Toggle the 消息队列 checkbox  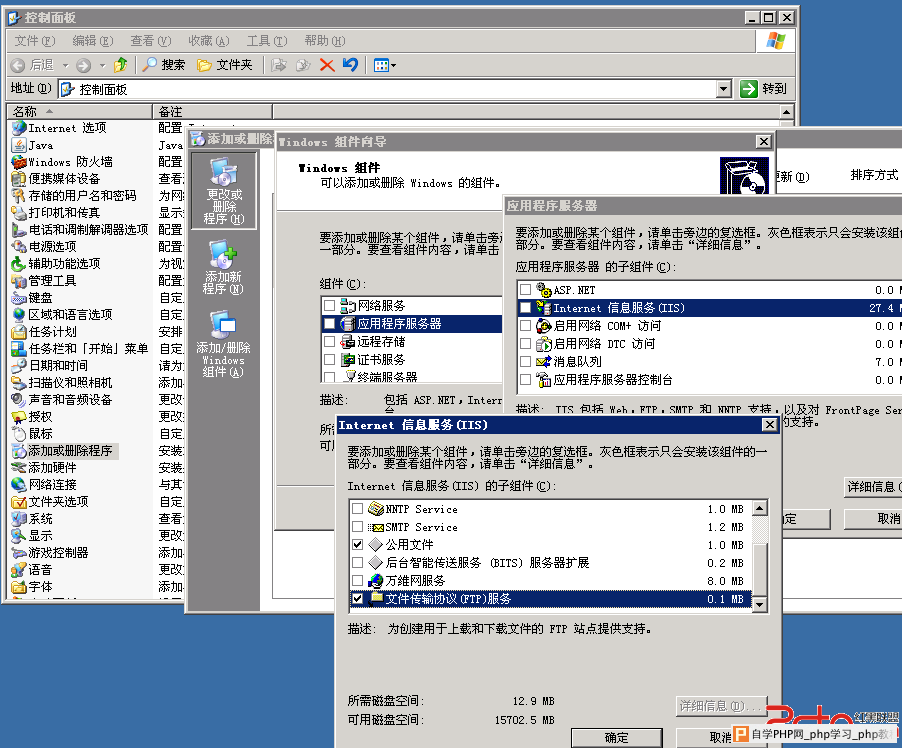pos(525,361)
